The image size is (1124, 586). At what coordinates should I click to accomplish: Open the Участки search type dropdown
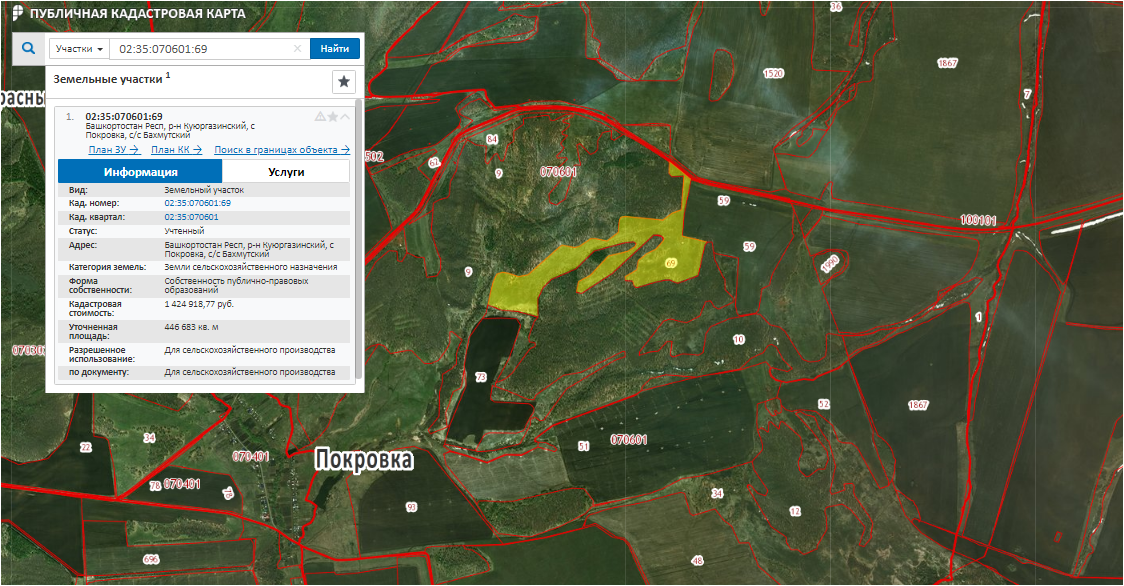pyautogui.click(x=80, y=49)
